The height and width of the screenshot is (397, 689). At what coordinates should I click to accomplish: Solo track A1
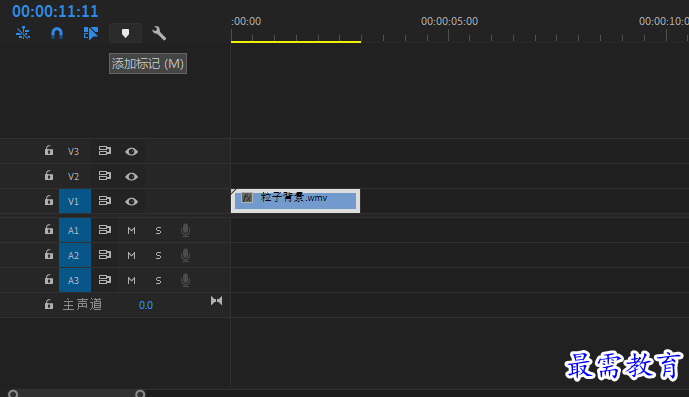[x=158, y=230]
